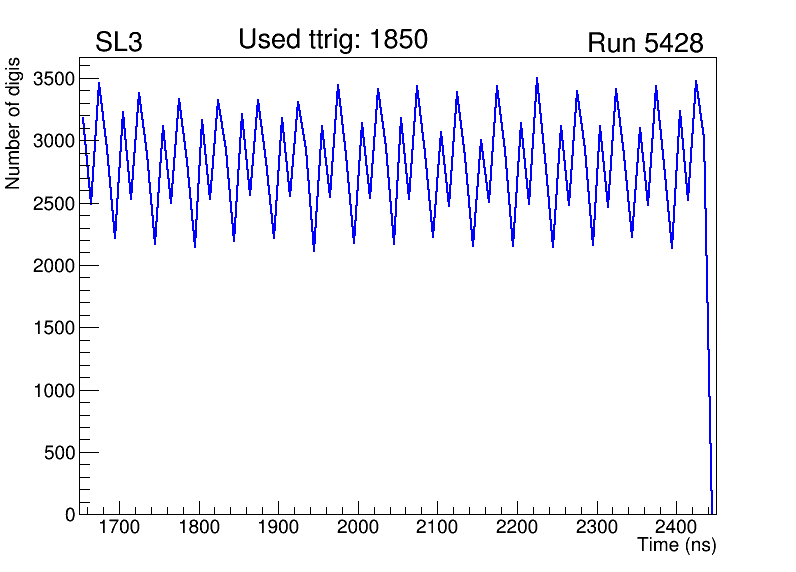Click the 'Used ttrig: 1850' plot title
The image size is (796, 572).
(x=333, y=40)
